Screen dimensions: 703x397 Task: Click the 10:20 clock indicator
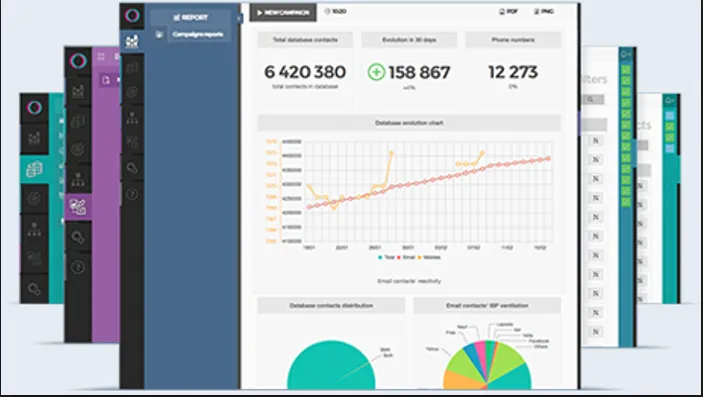[335, 12]
